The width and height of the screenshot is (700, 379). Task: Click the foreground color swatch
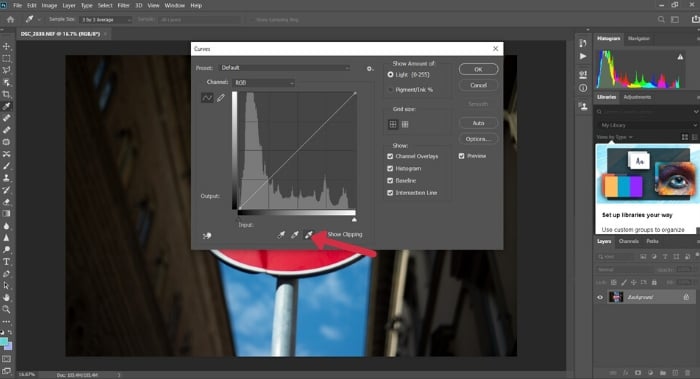[4, 342]
